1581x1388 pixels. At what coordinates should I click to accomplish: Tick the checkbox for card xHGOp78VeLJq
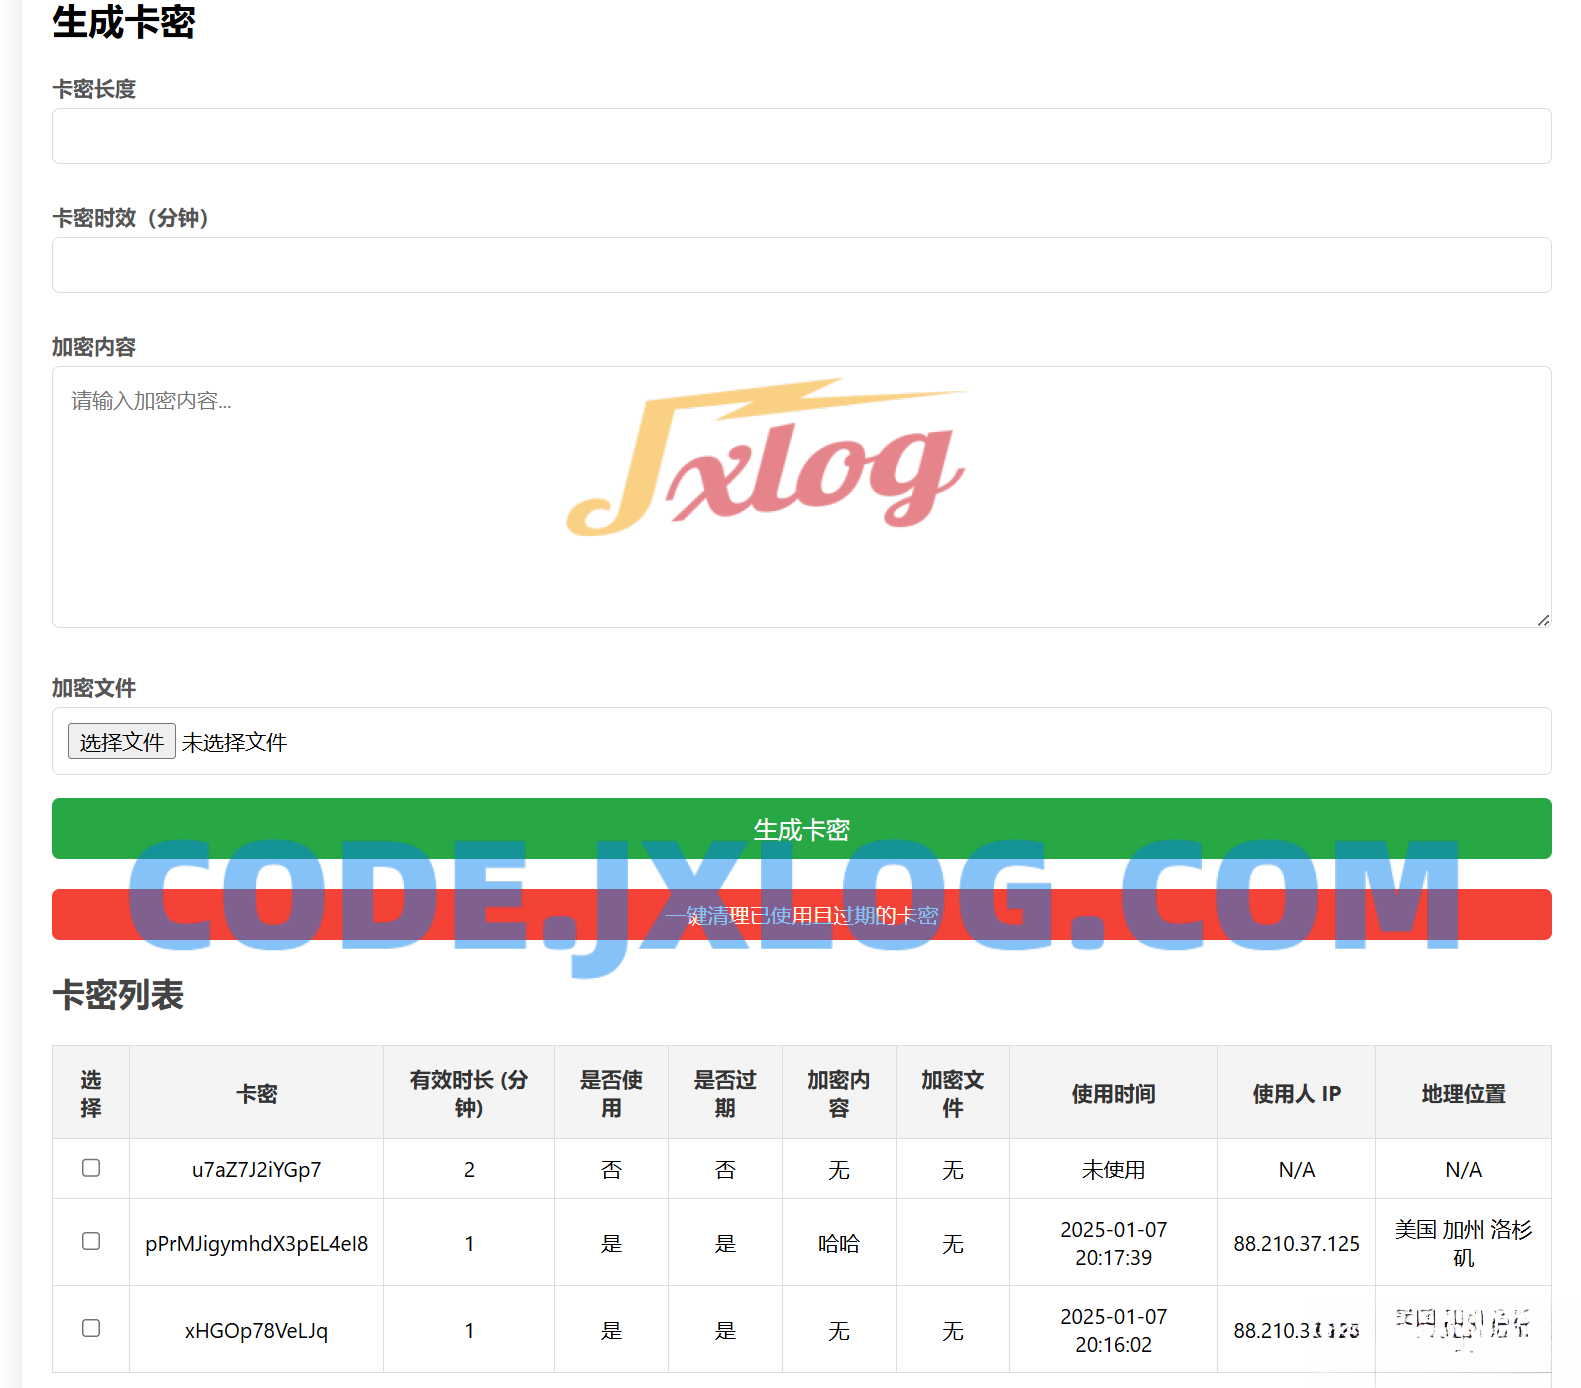pos(91,1328)
